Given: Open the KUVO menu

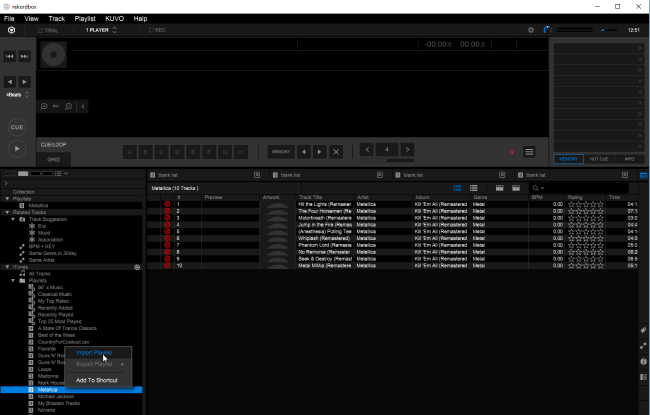Looking at the screenshot, I should point(114,19).
